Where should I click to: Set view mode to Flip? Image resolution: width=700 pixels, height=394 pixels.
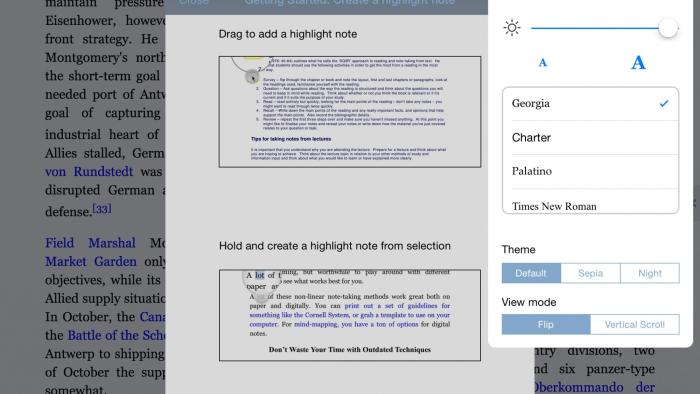coord(546,324)
